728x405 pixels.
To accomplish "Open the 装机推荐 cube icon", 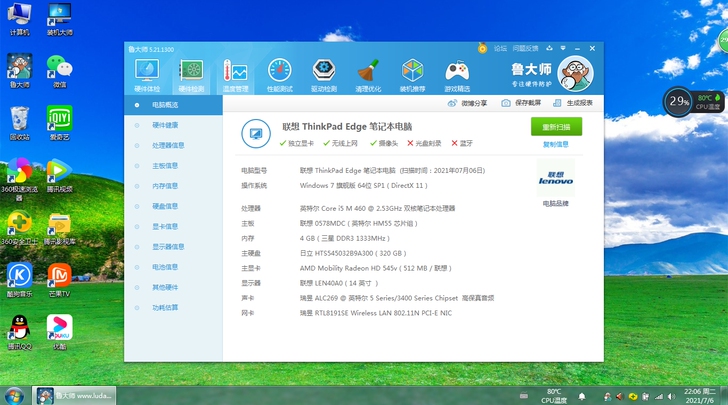I will tap(412, 76).
